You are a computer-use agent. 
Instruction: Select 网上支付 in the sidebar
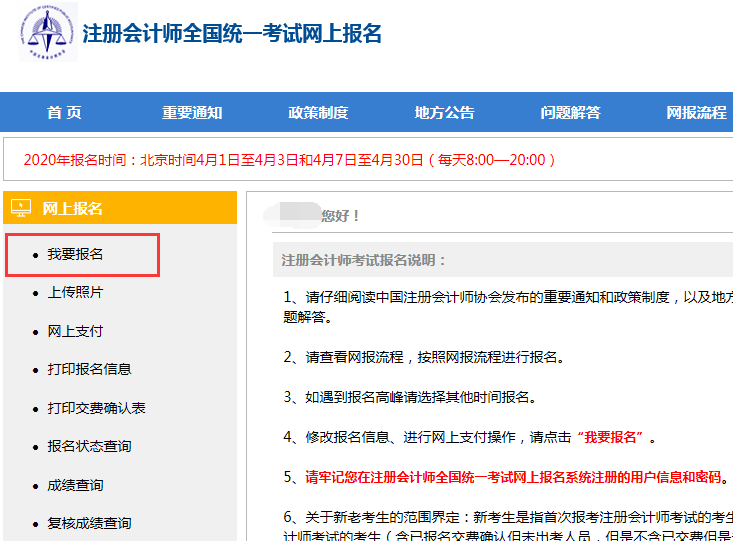click(75, 331)
